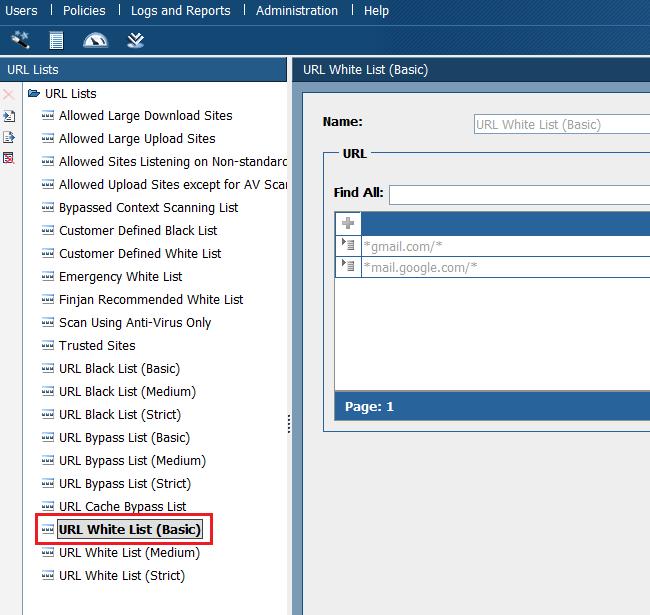Select Customer Defined Black List
This screenshot has height=615, width=650.
(138, 230)
